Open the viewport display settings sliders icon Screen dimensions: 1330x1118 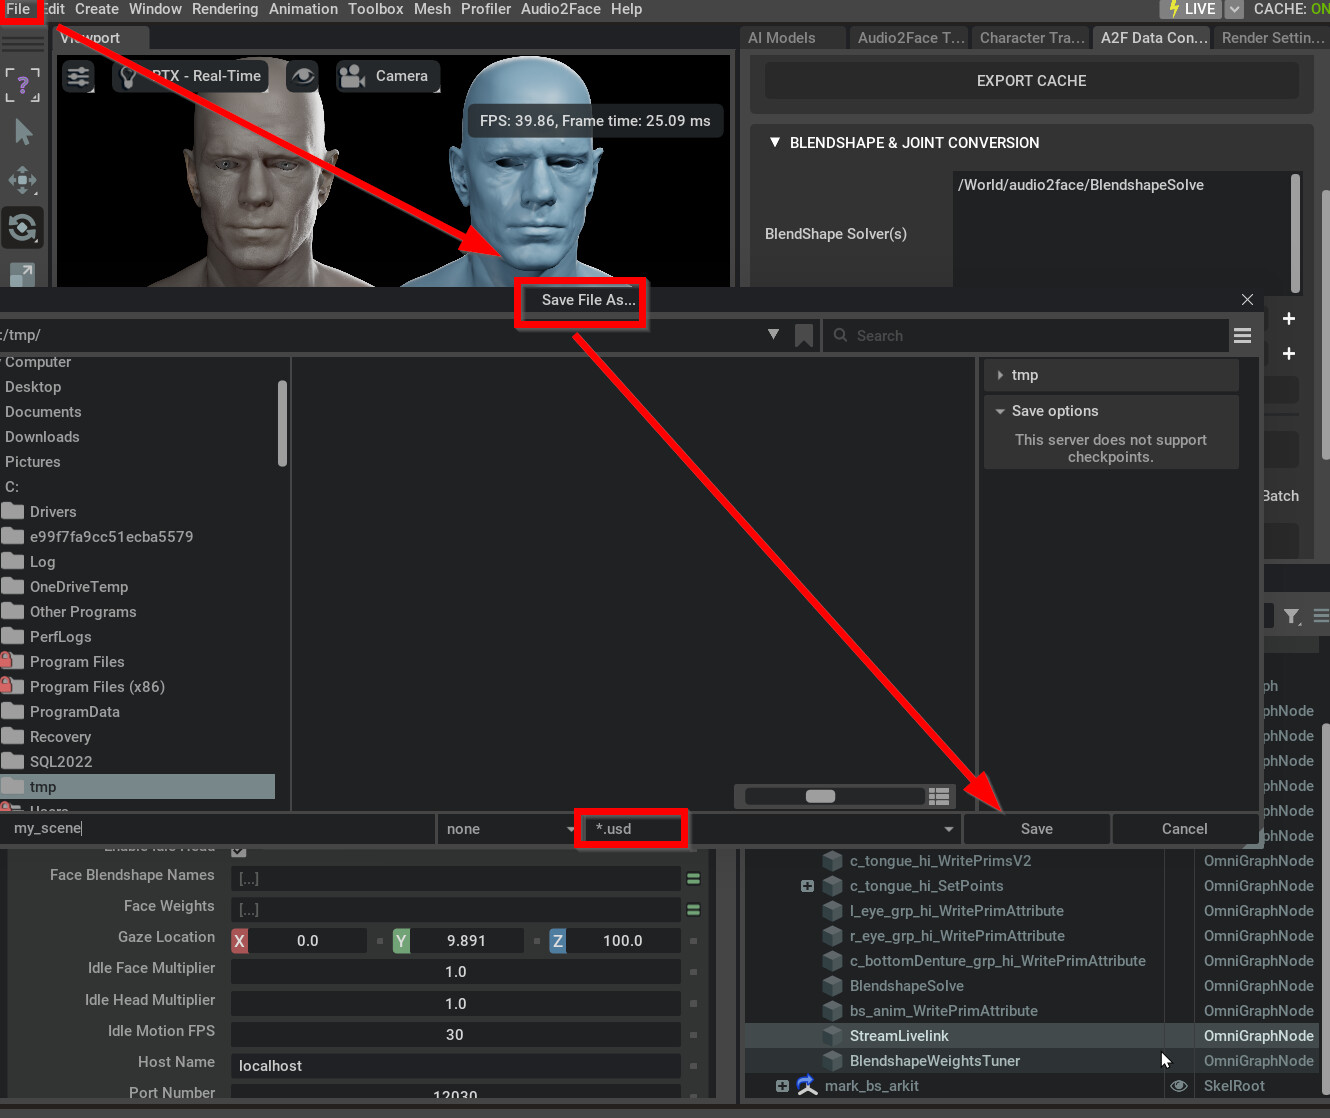point(78,75)
